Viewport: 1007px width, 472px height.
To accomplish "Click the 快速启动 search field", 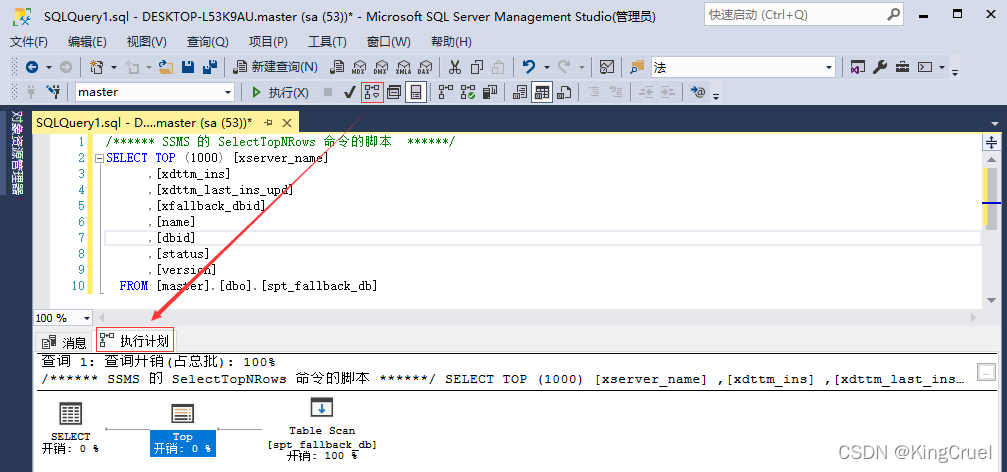I will tap(805, 13).
